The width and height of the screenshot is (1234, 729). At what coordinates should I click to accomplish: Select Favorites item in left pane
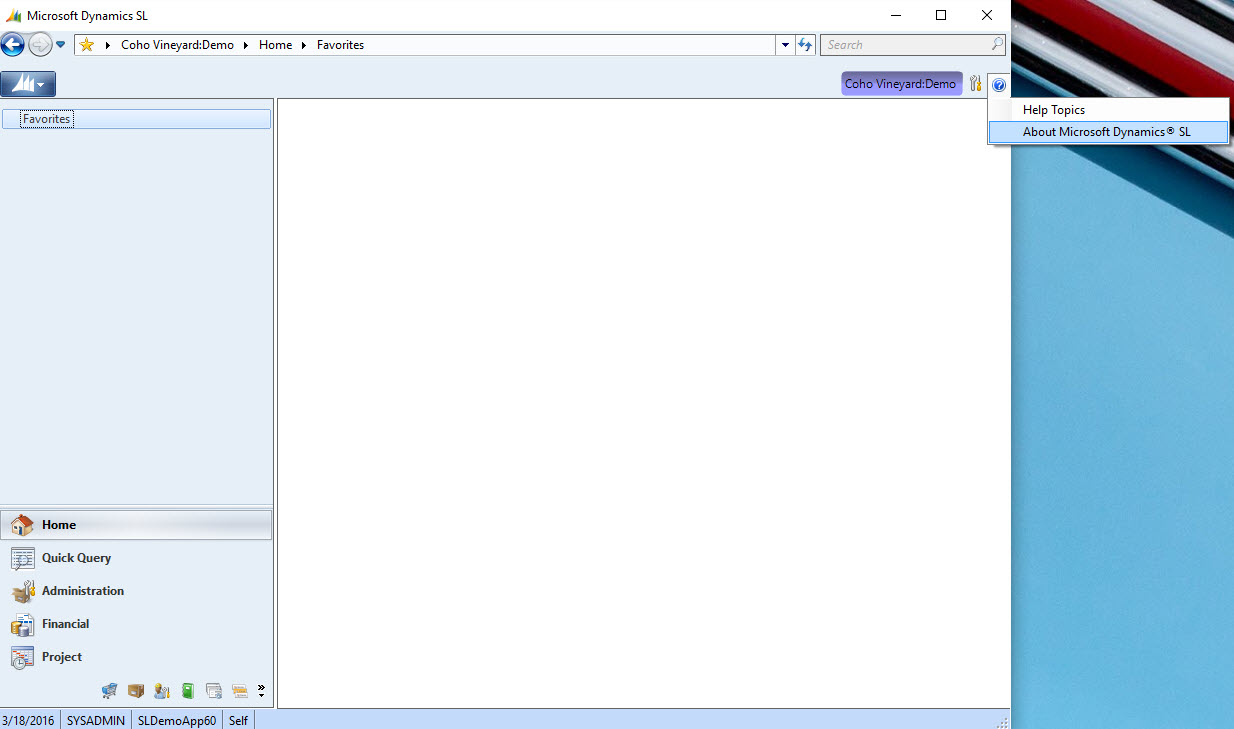[x=137, y=119]
